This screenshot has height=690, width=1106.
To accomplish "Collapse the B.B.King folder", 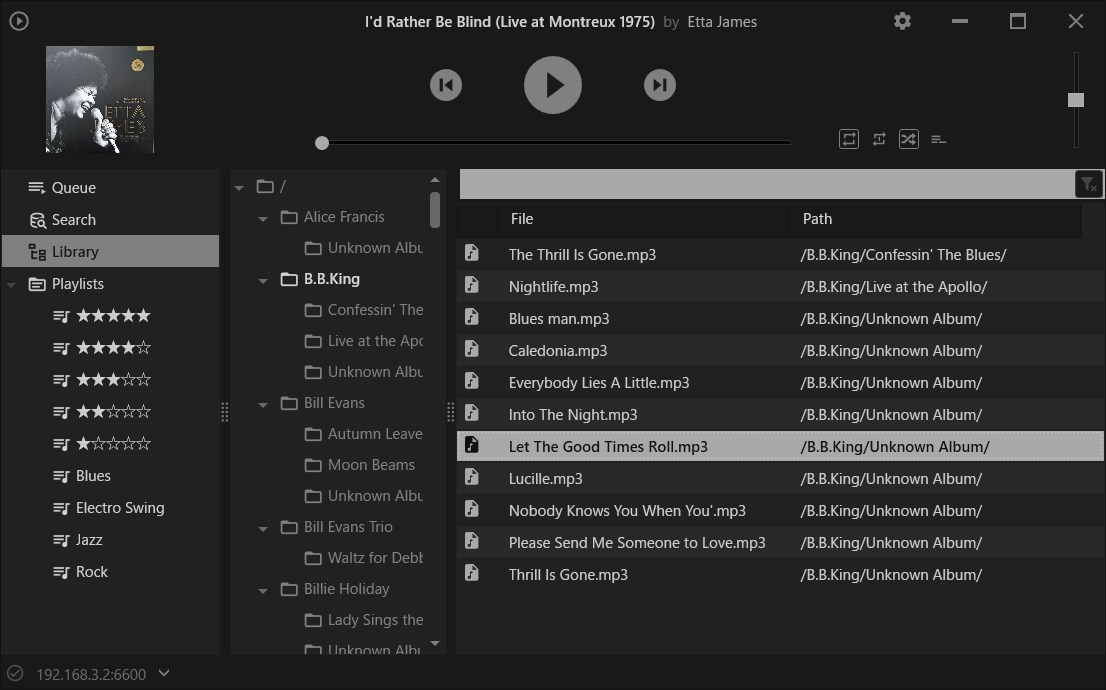I will point(263,281).
